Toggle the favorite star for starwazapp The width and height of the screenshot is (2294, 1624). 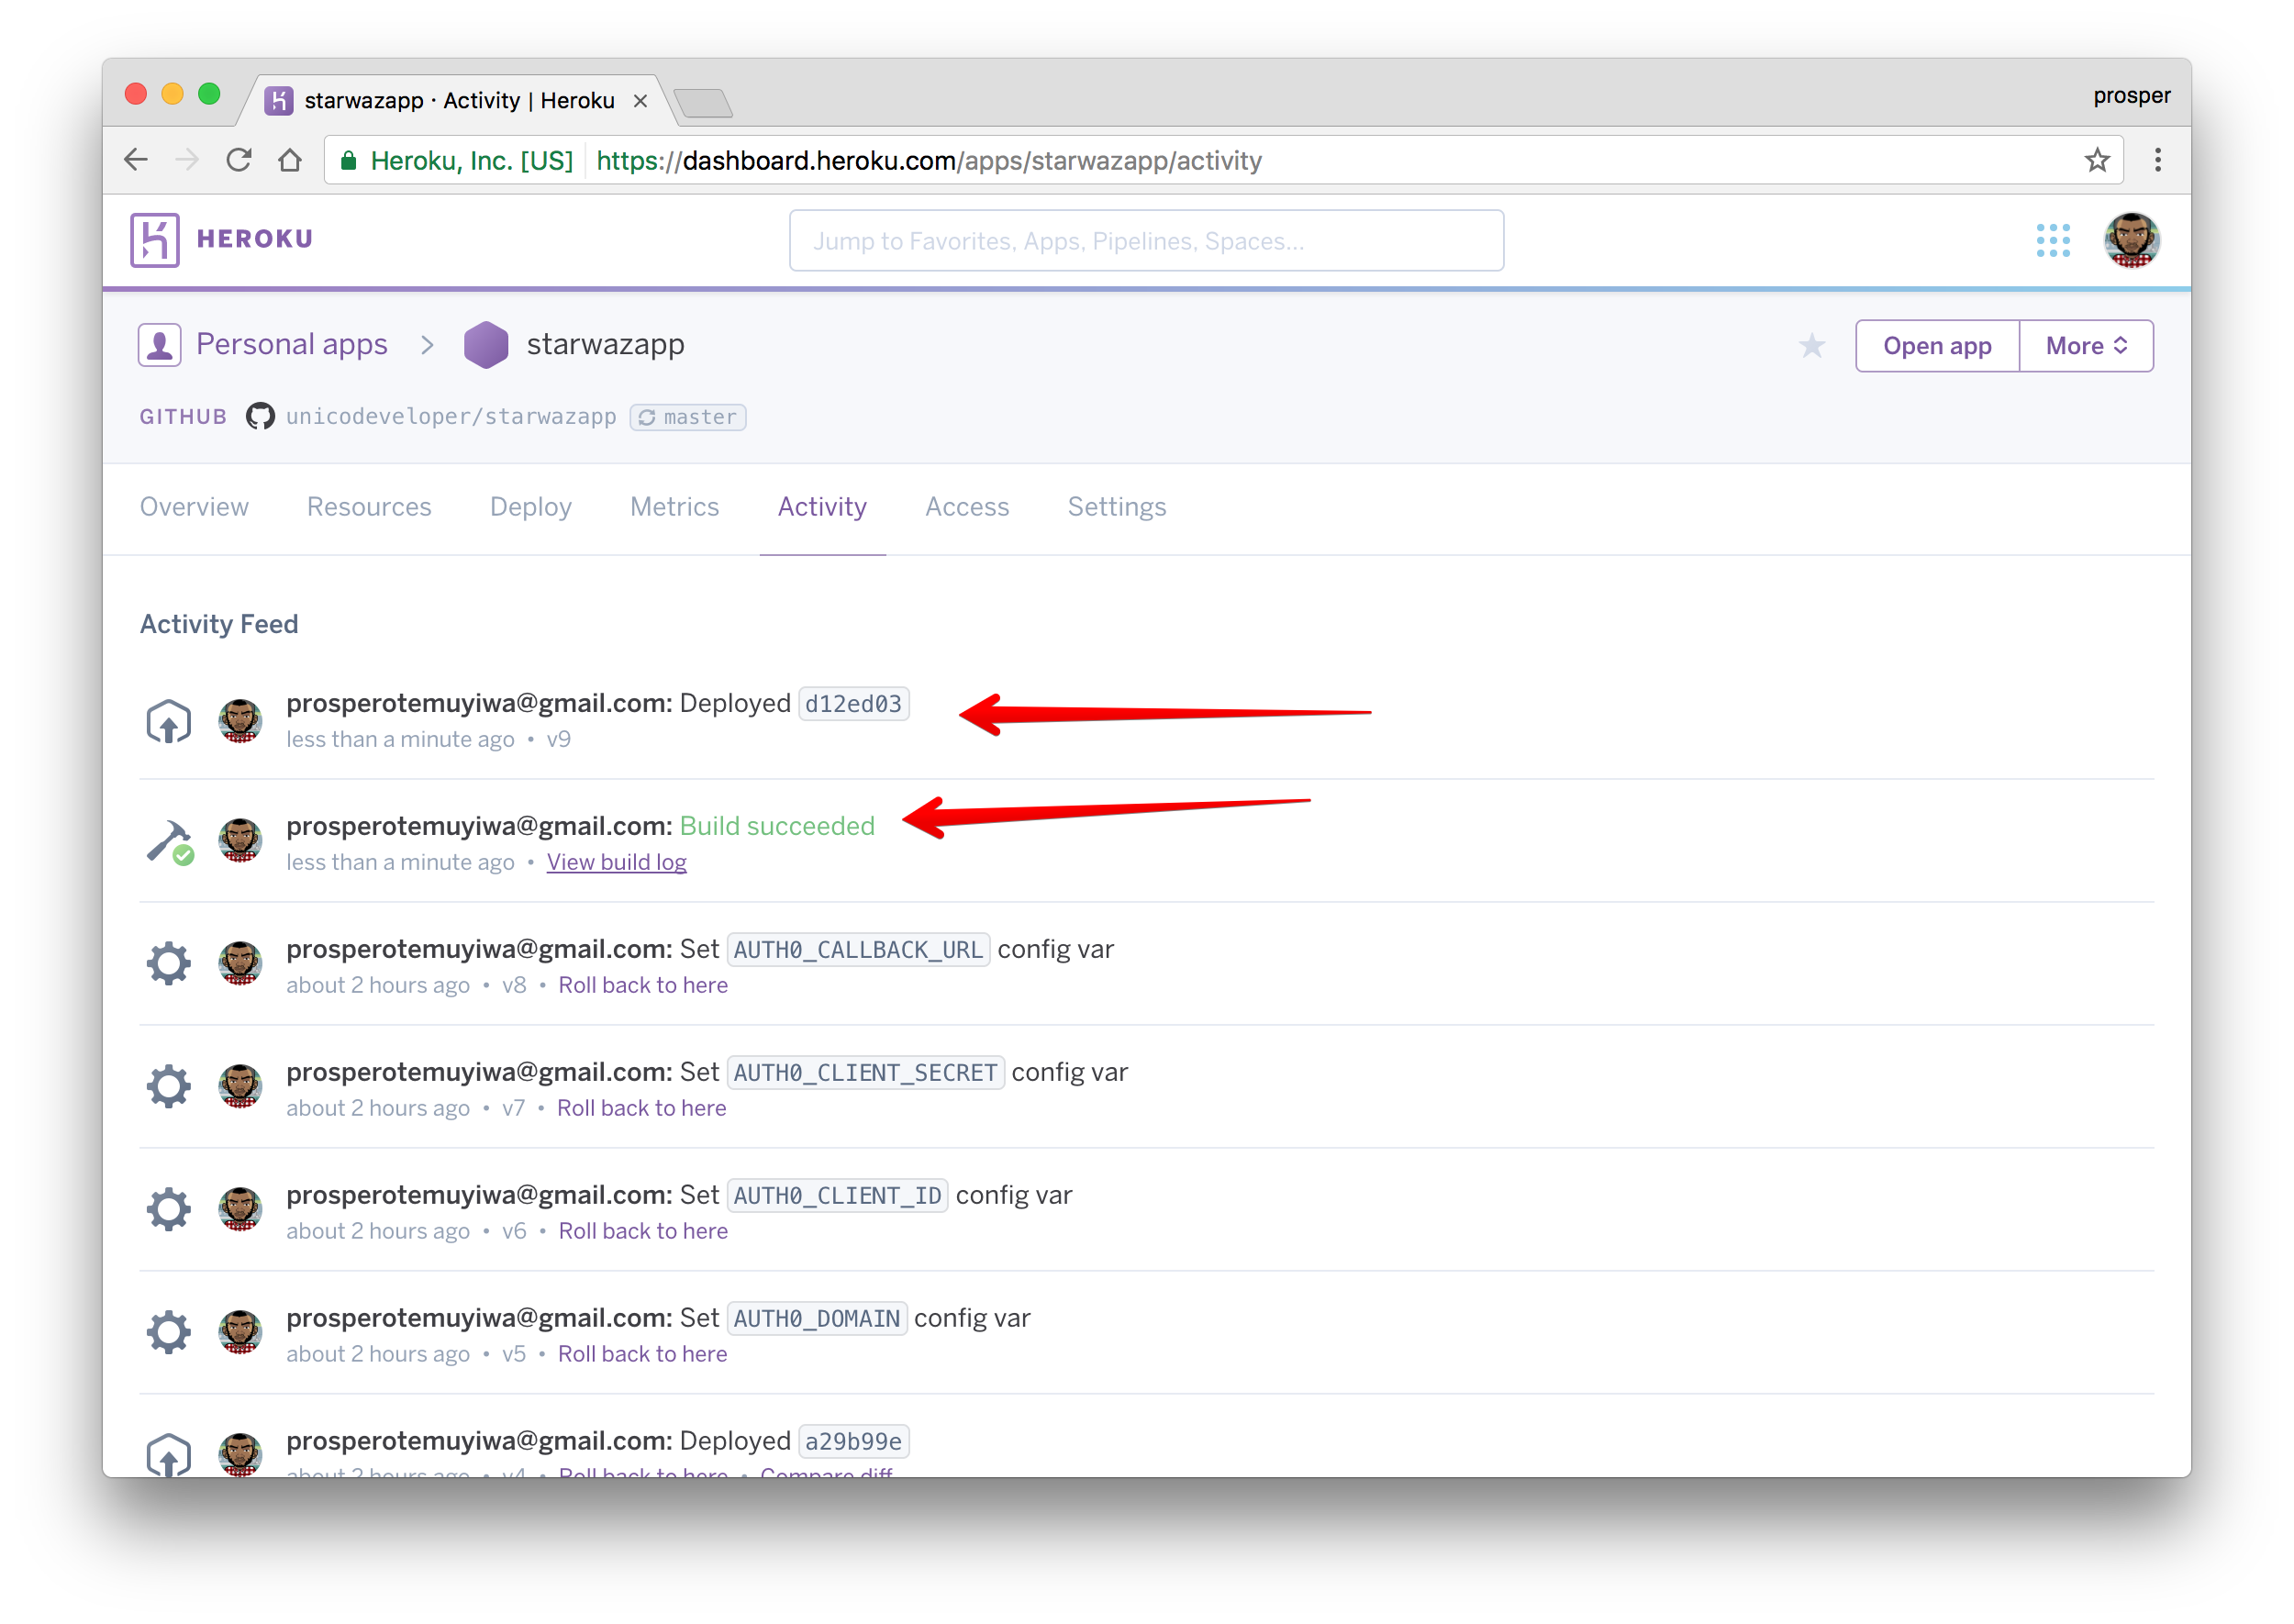(1814, 344)
